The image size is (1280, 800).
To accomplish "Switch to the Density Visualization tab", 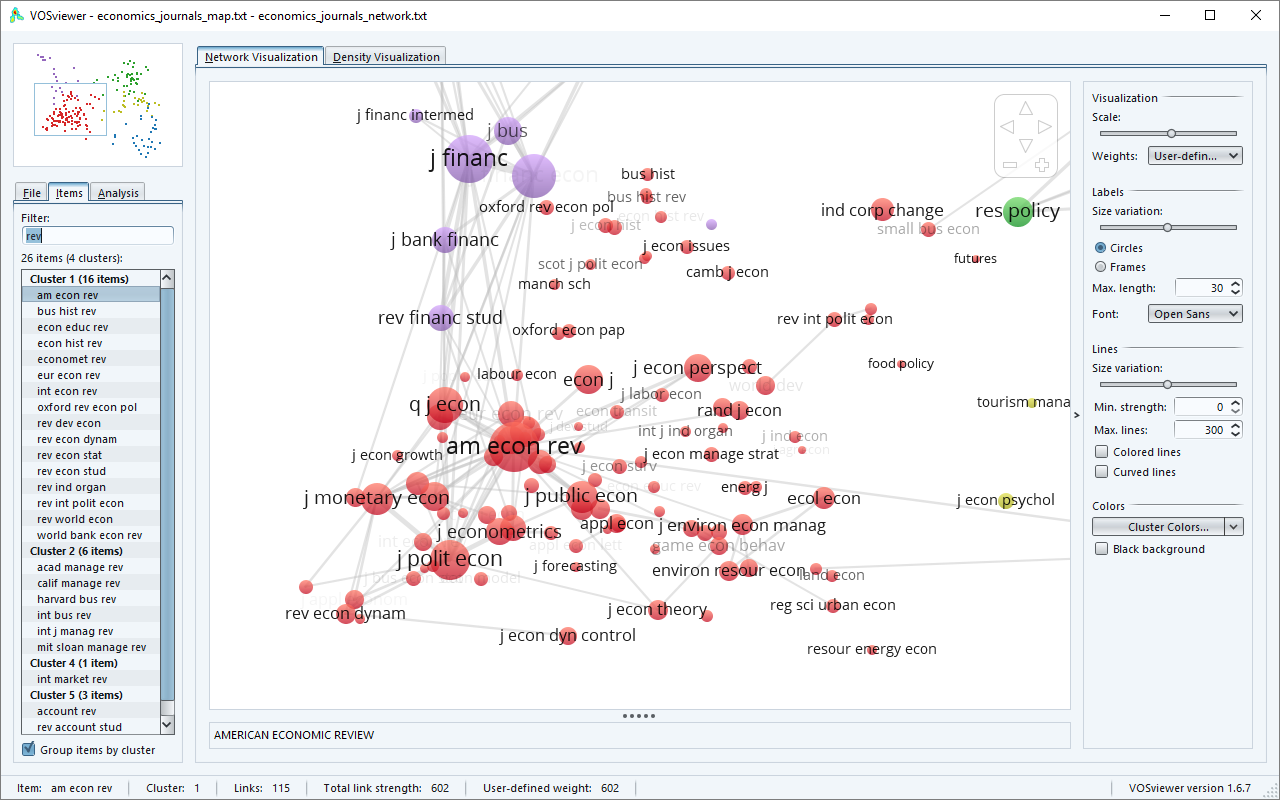I will tap(386, 57).
